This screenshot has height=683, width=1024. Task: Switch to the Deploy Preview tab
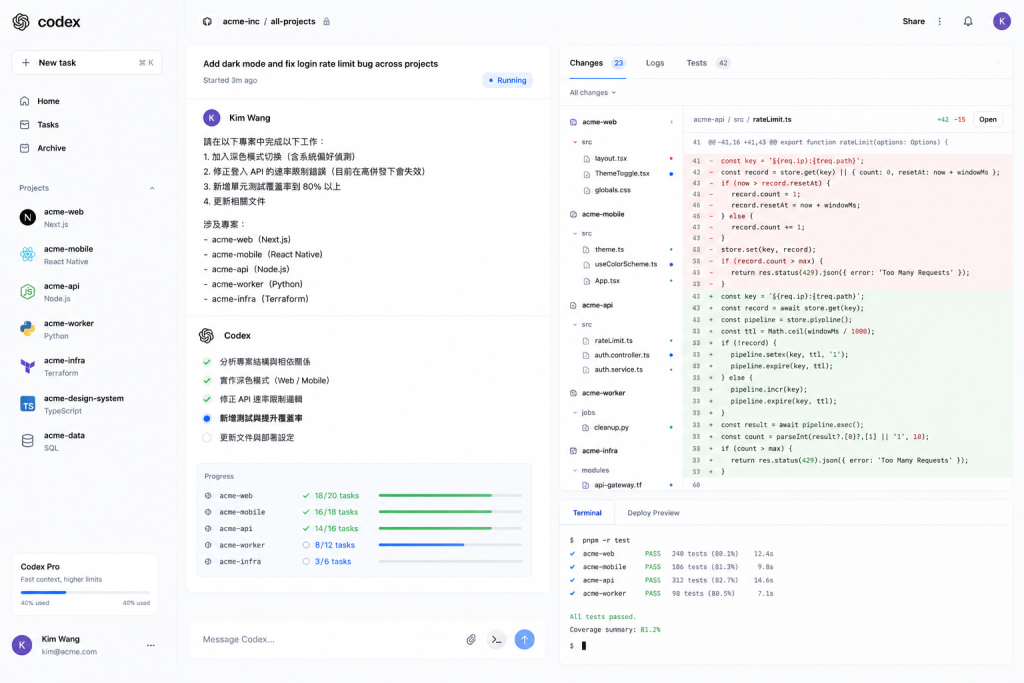tap(653, 513)
